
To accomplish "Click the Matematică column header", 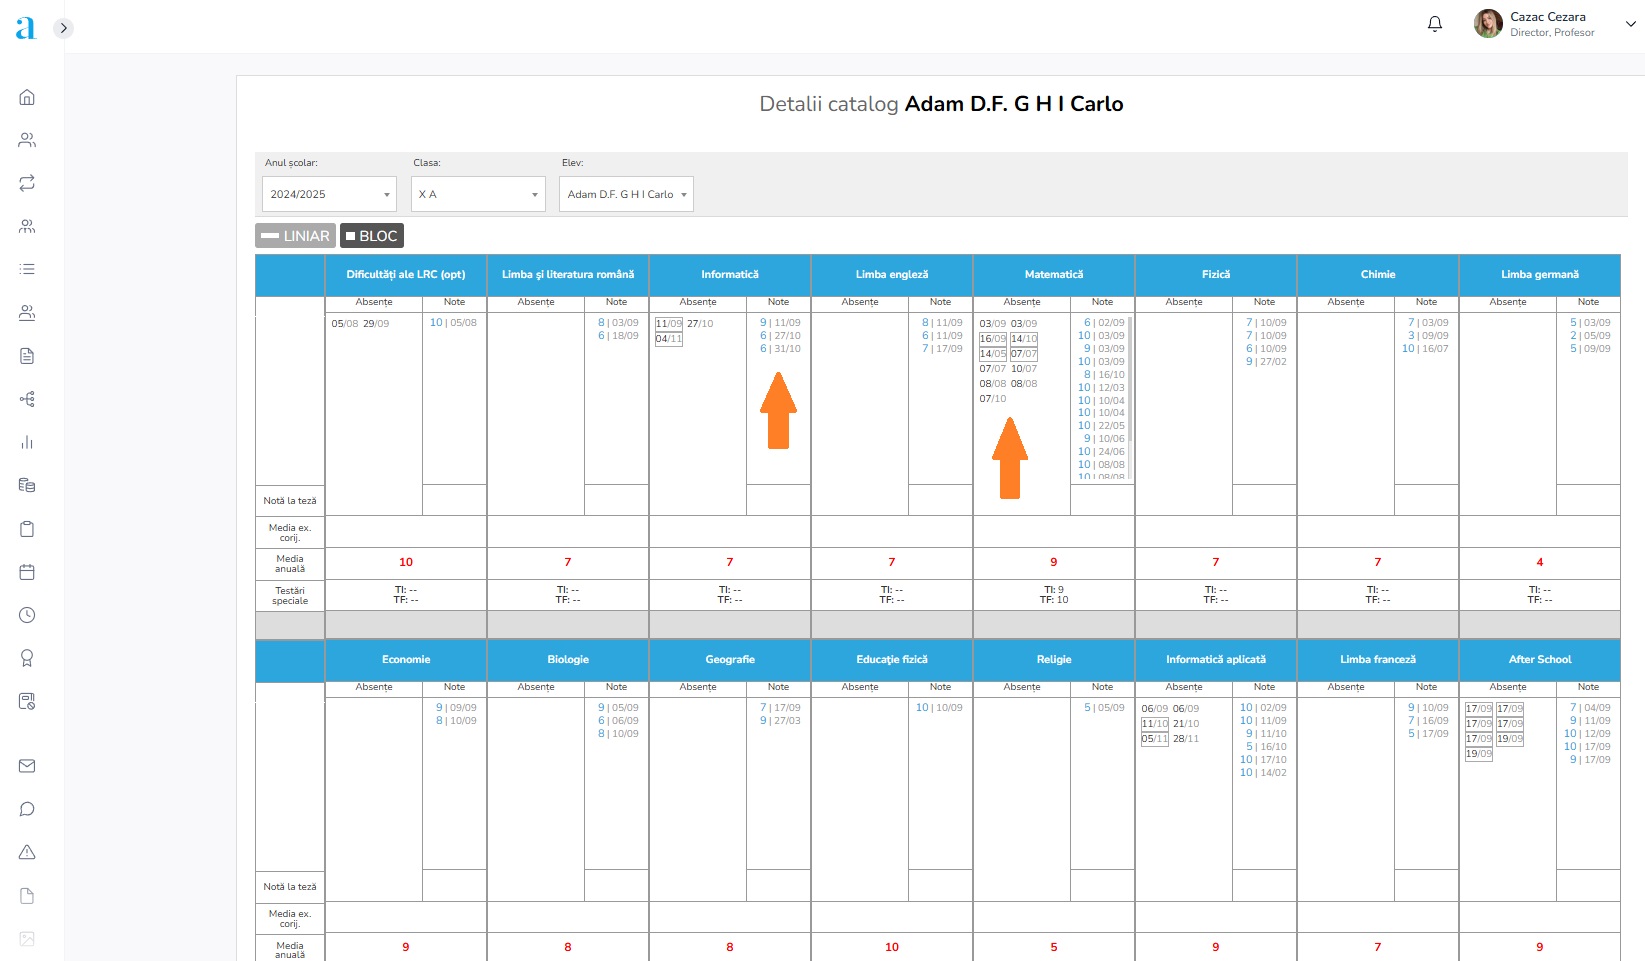I will point(1053,275).
